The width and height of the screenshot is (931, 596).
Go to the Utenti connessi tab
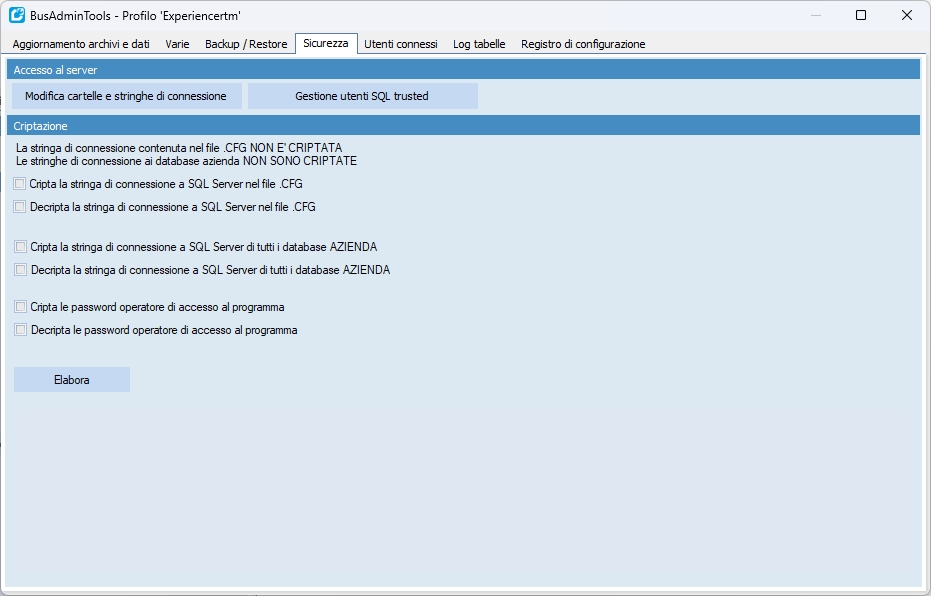pyautogui.click(x=401, y=44)
